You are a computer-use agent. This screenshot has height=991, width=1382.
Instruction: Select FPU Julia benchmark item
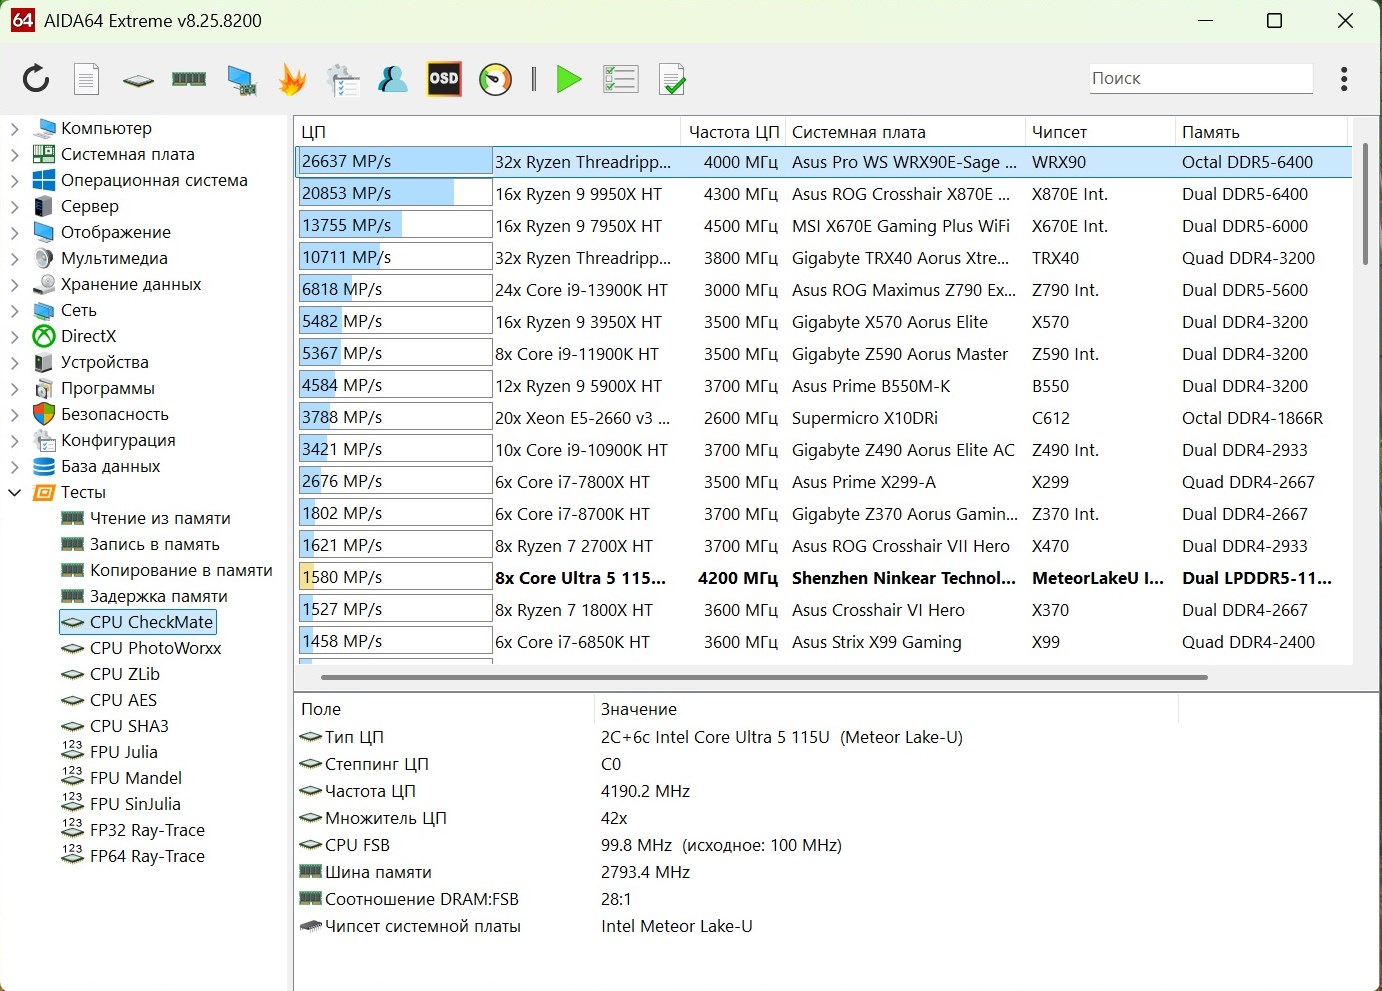[123, 752]
